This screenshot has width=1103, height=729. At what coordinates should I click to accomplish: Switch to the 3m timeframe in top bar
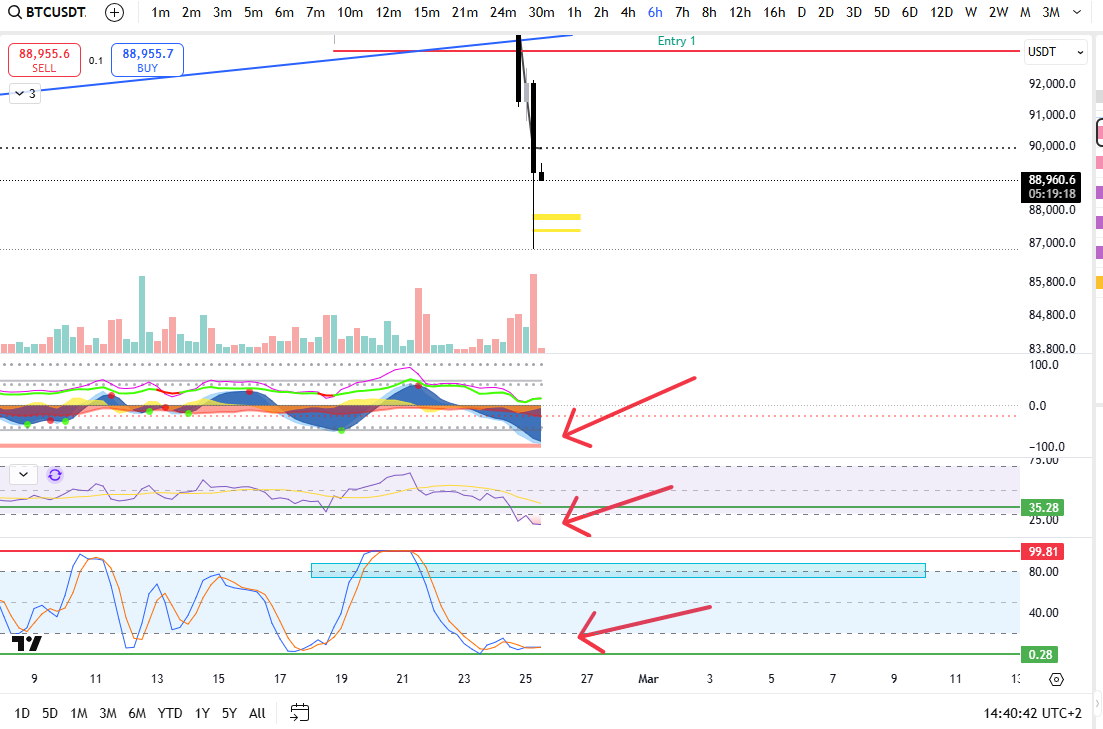tap(222, 12)
